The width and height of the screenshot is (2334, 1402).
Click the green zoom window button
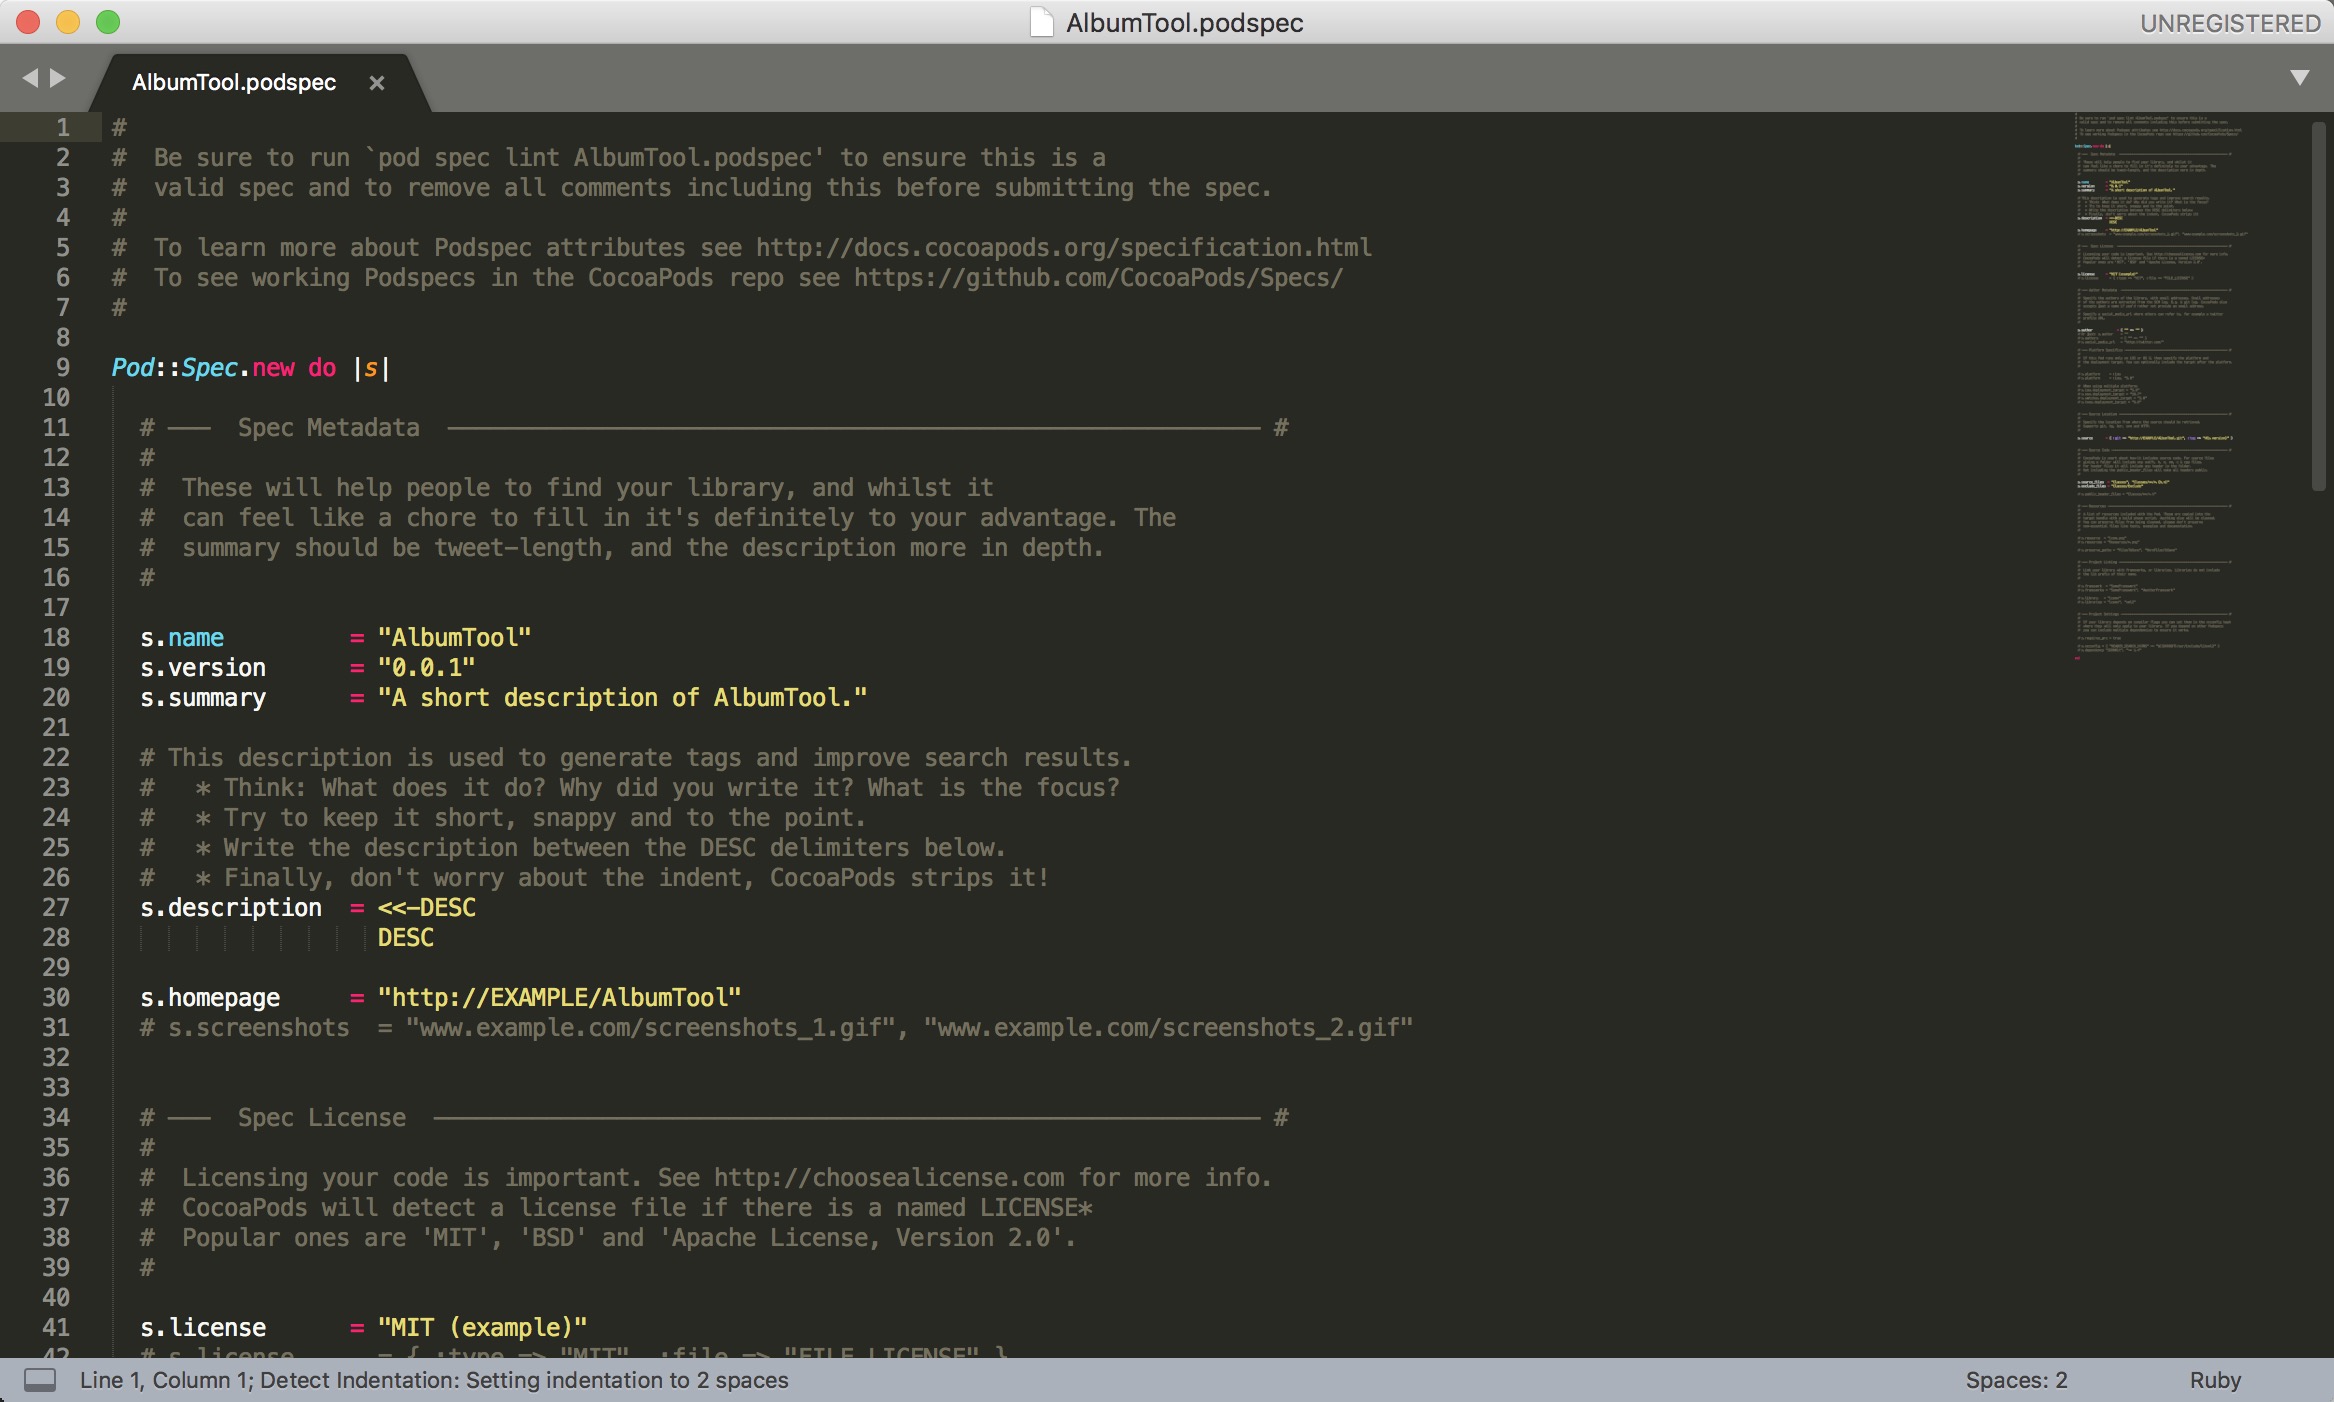[x=108, y=22]
